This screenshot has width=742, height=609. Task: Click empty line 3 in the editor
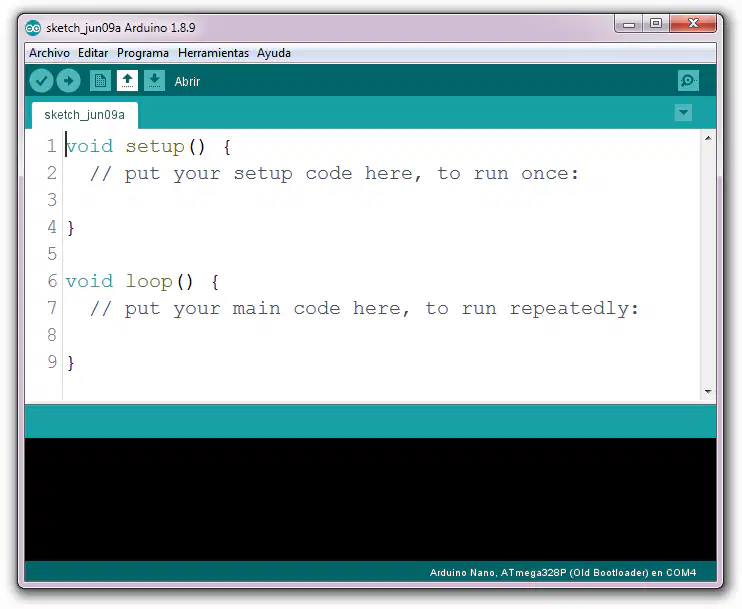pyautogui.click(x=381, y=200)
